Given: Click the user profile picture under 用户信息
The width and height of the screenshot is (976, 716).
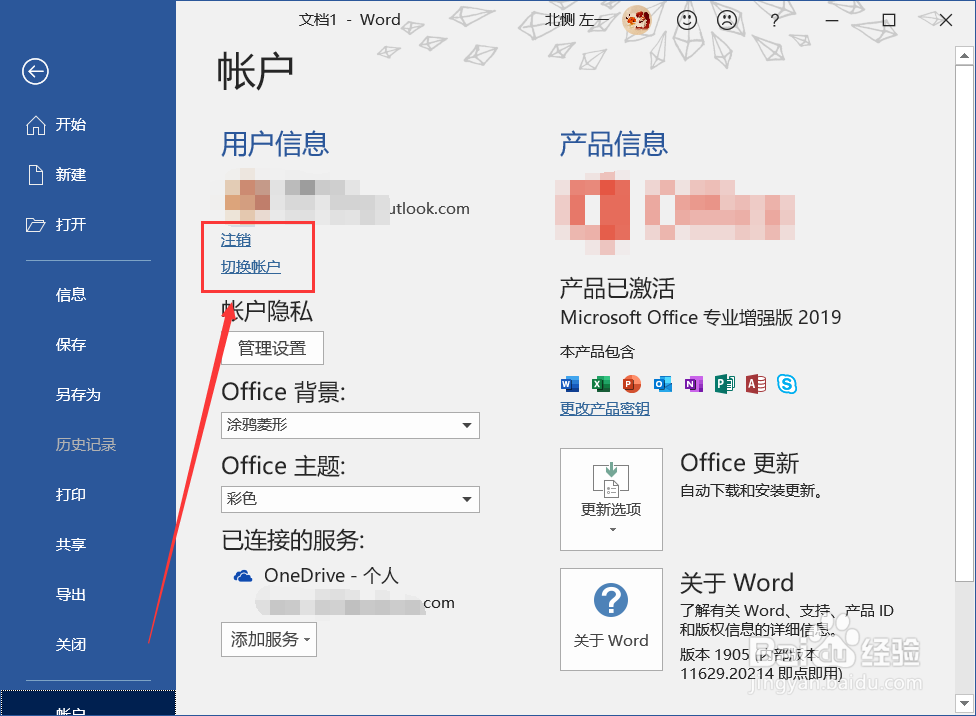Looking at the screenshot, I should [x=247, y=195].
